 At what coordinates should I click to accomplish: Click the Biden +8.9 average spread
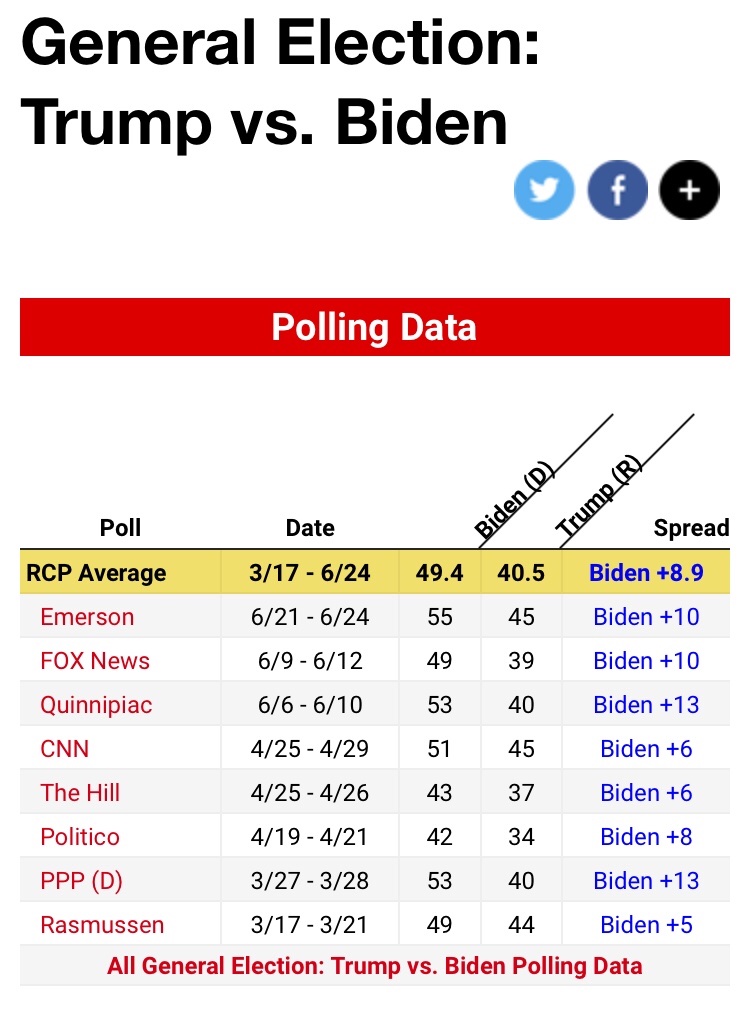pos(645,573)
